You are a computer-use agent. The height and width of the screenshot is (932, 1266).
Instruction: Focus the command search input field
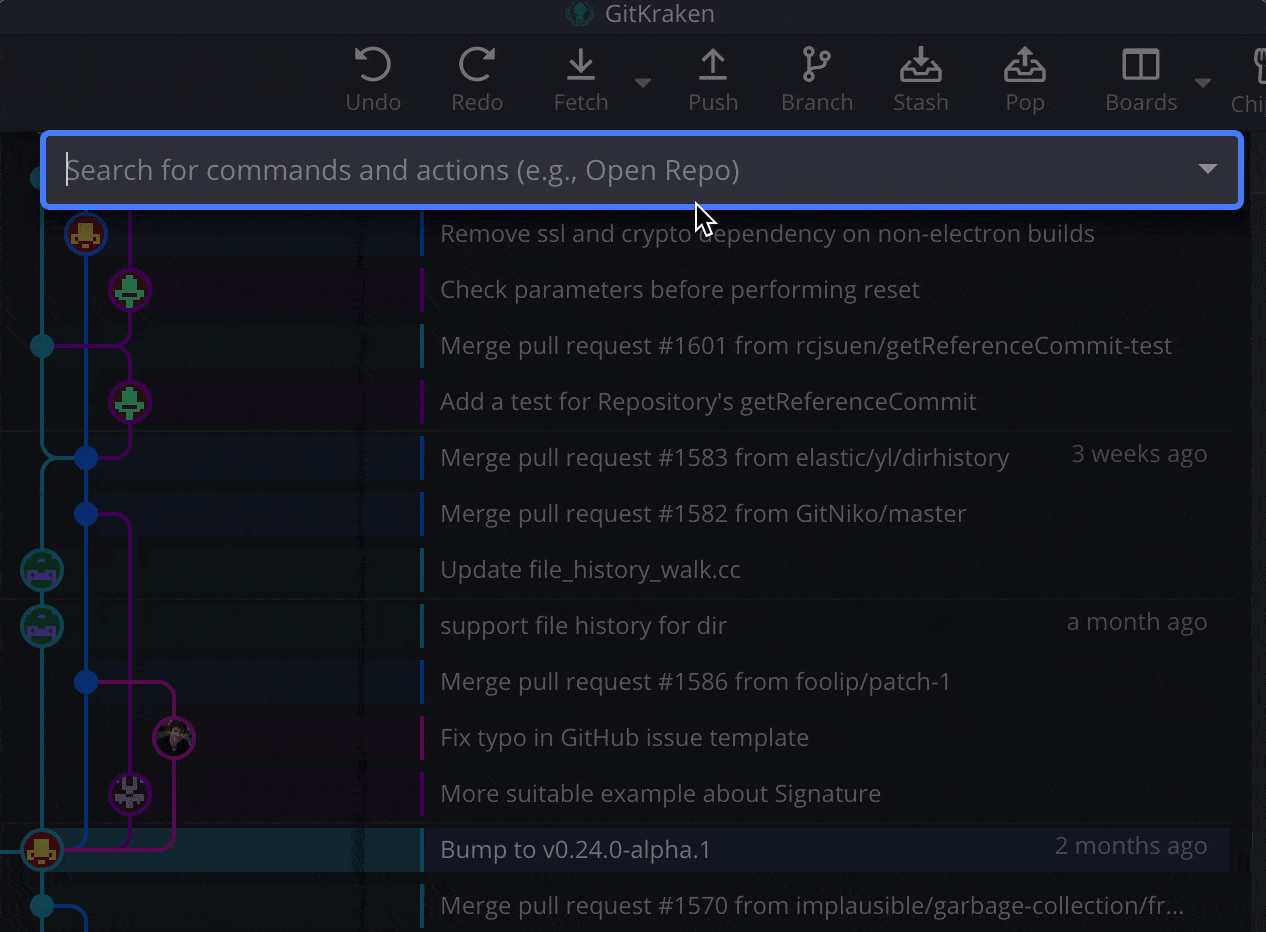600,170
